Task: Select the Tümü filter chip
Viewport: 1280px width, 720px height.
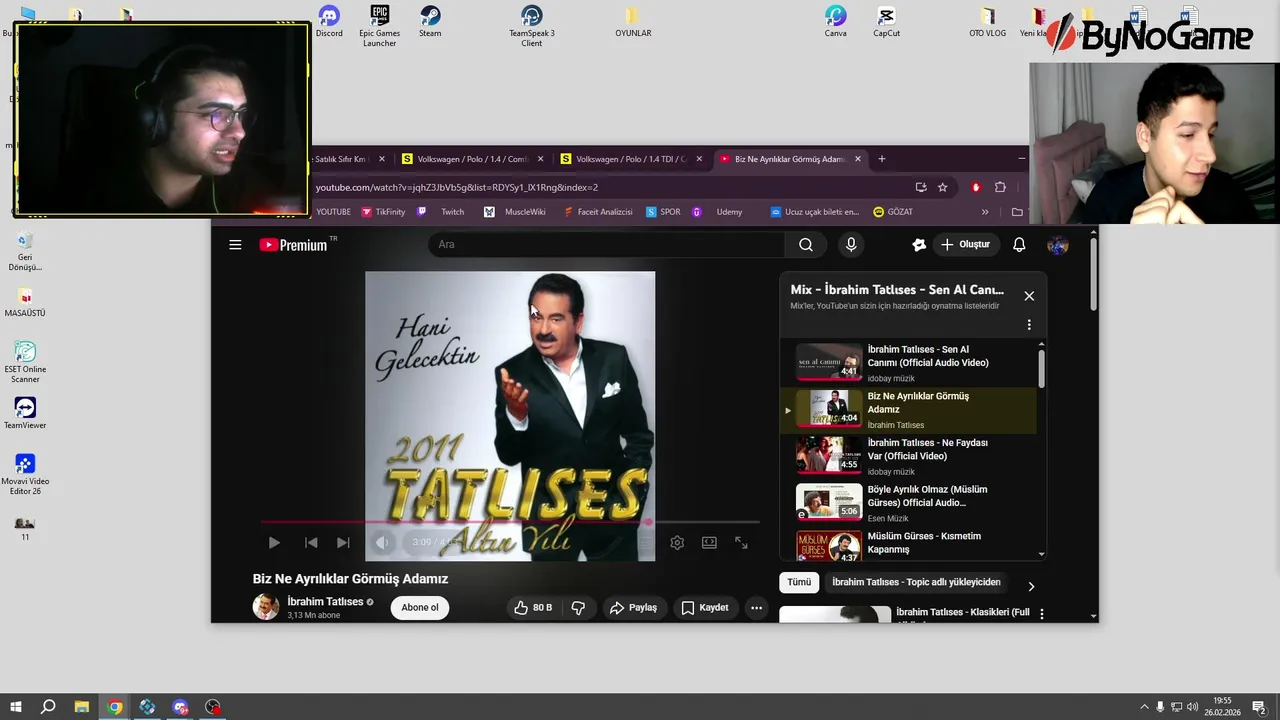Action: point(799,582)
